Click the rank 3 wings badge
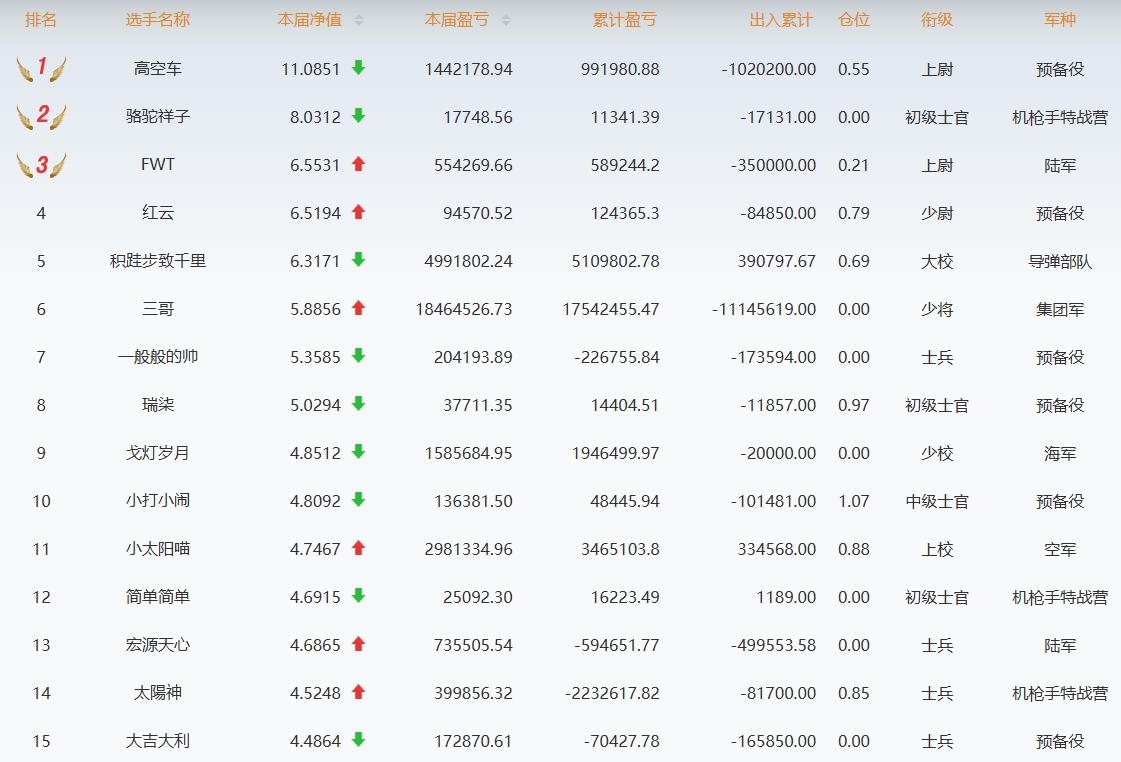Screen dimensions: 1121x762 pos(41,165)
